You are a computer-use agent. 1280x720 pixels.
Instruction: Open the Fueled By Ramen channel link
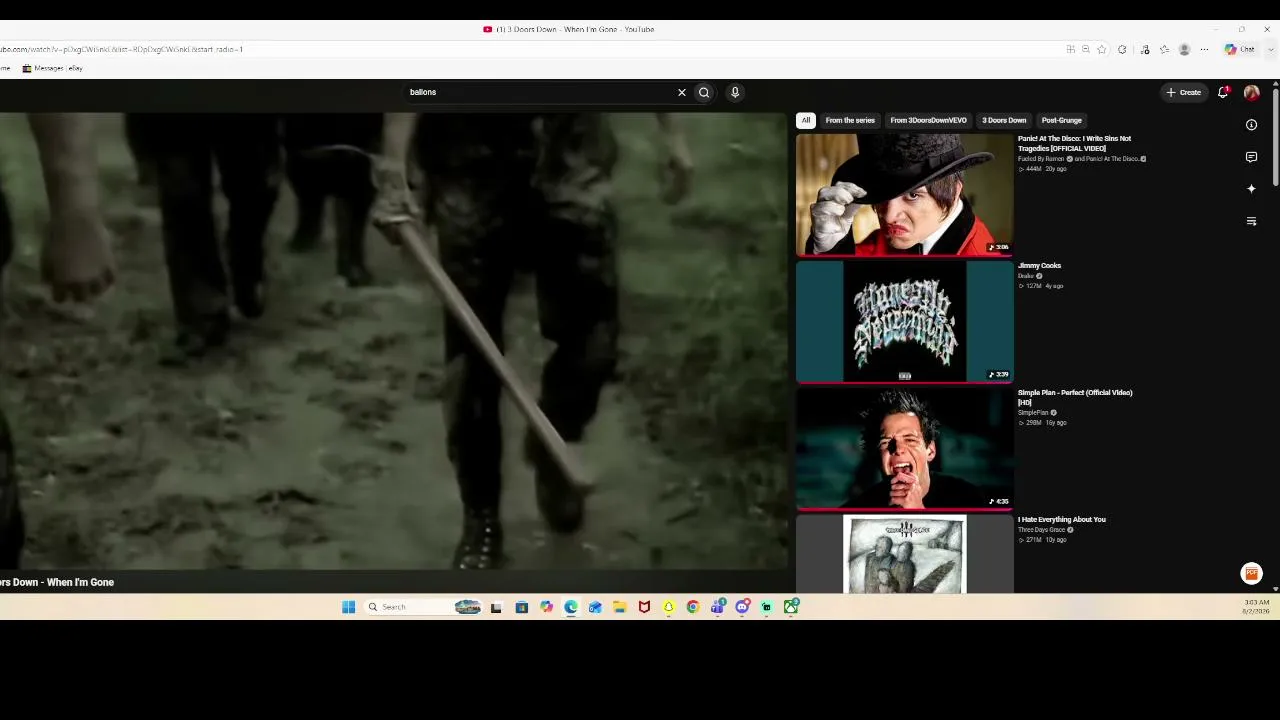coord(1041,159)
